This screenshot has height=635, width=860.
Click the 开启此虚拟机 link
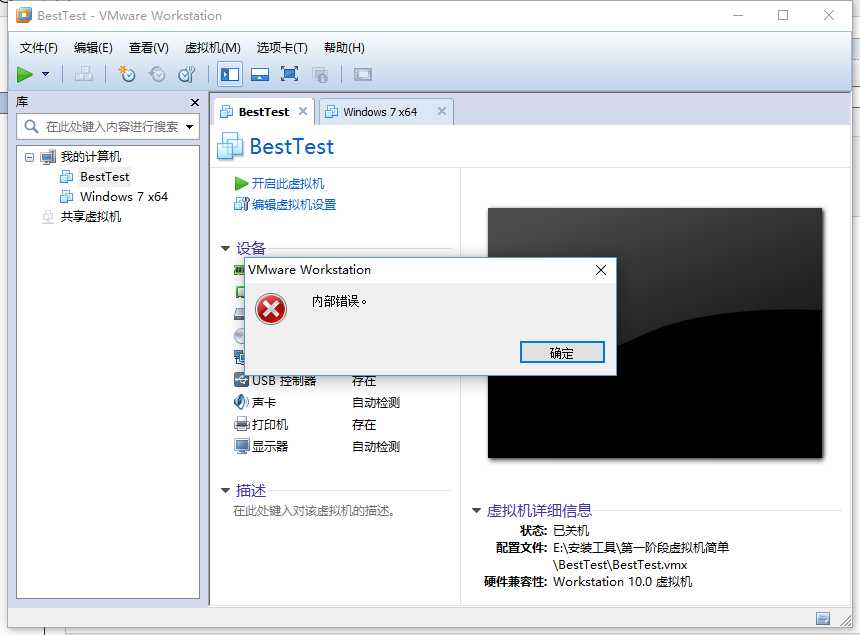pos(287,183)
